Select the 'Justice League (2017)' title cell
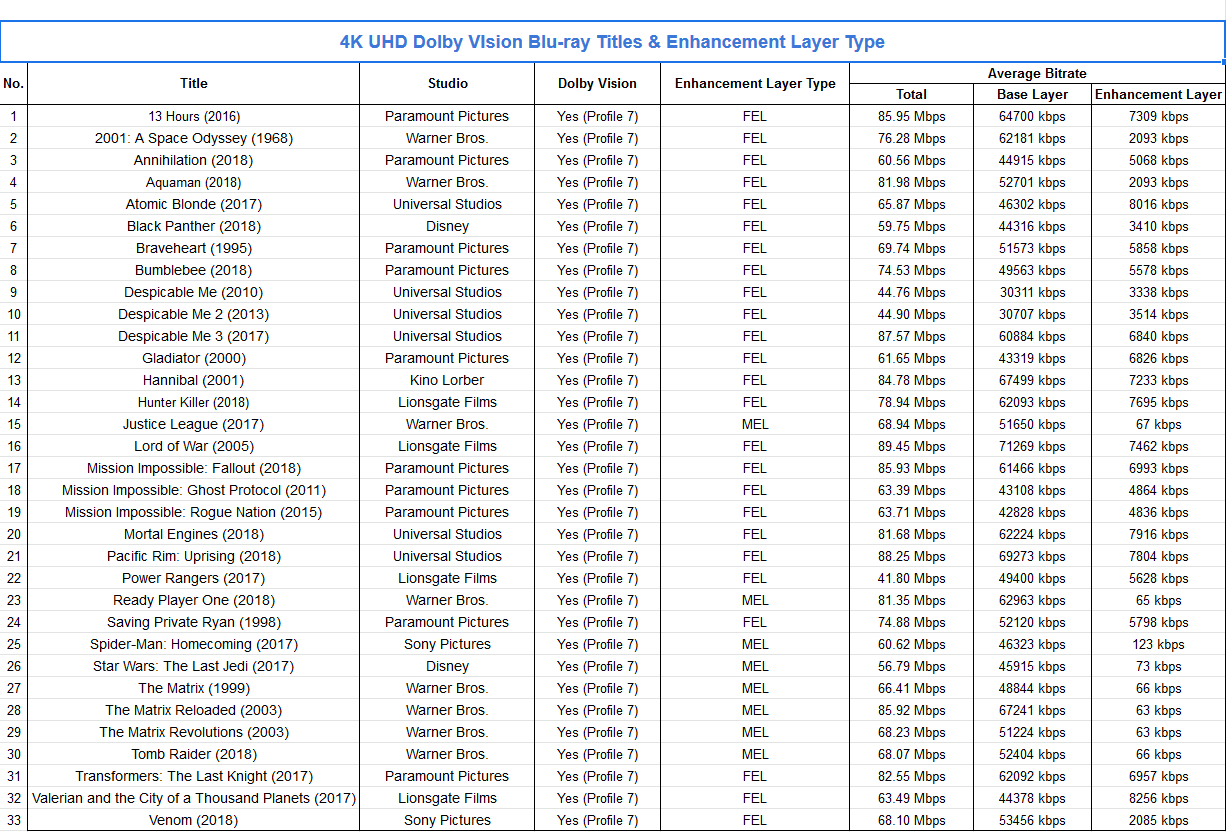 click(194, 425)
